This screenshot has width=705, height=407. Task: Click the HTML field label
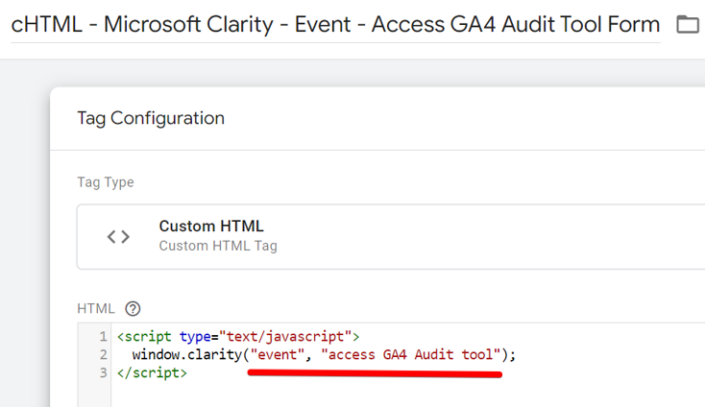point(96,309)
